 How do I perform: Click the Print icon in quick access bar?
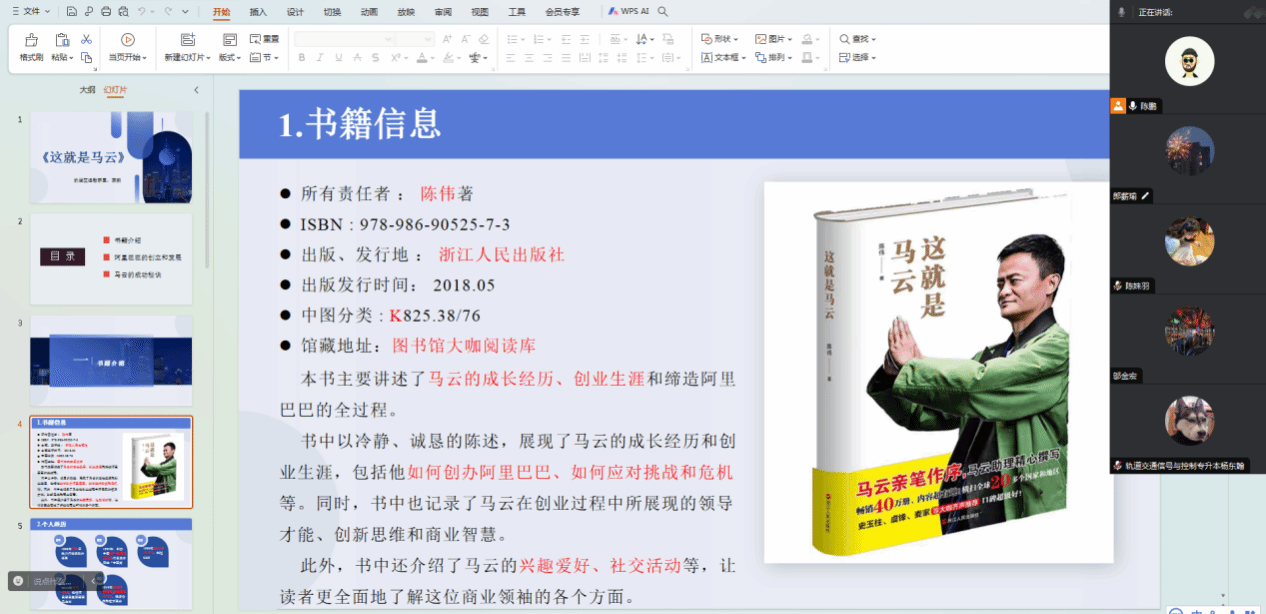106,12
